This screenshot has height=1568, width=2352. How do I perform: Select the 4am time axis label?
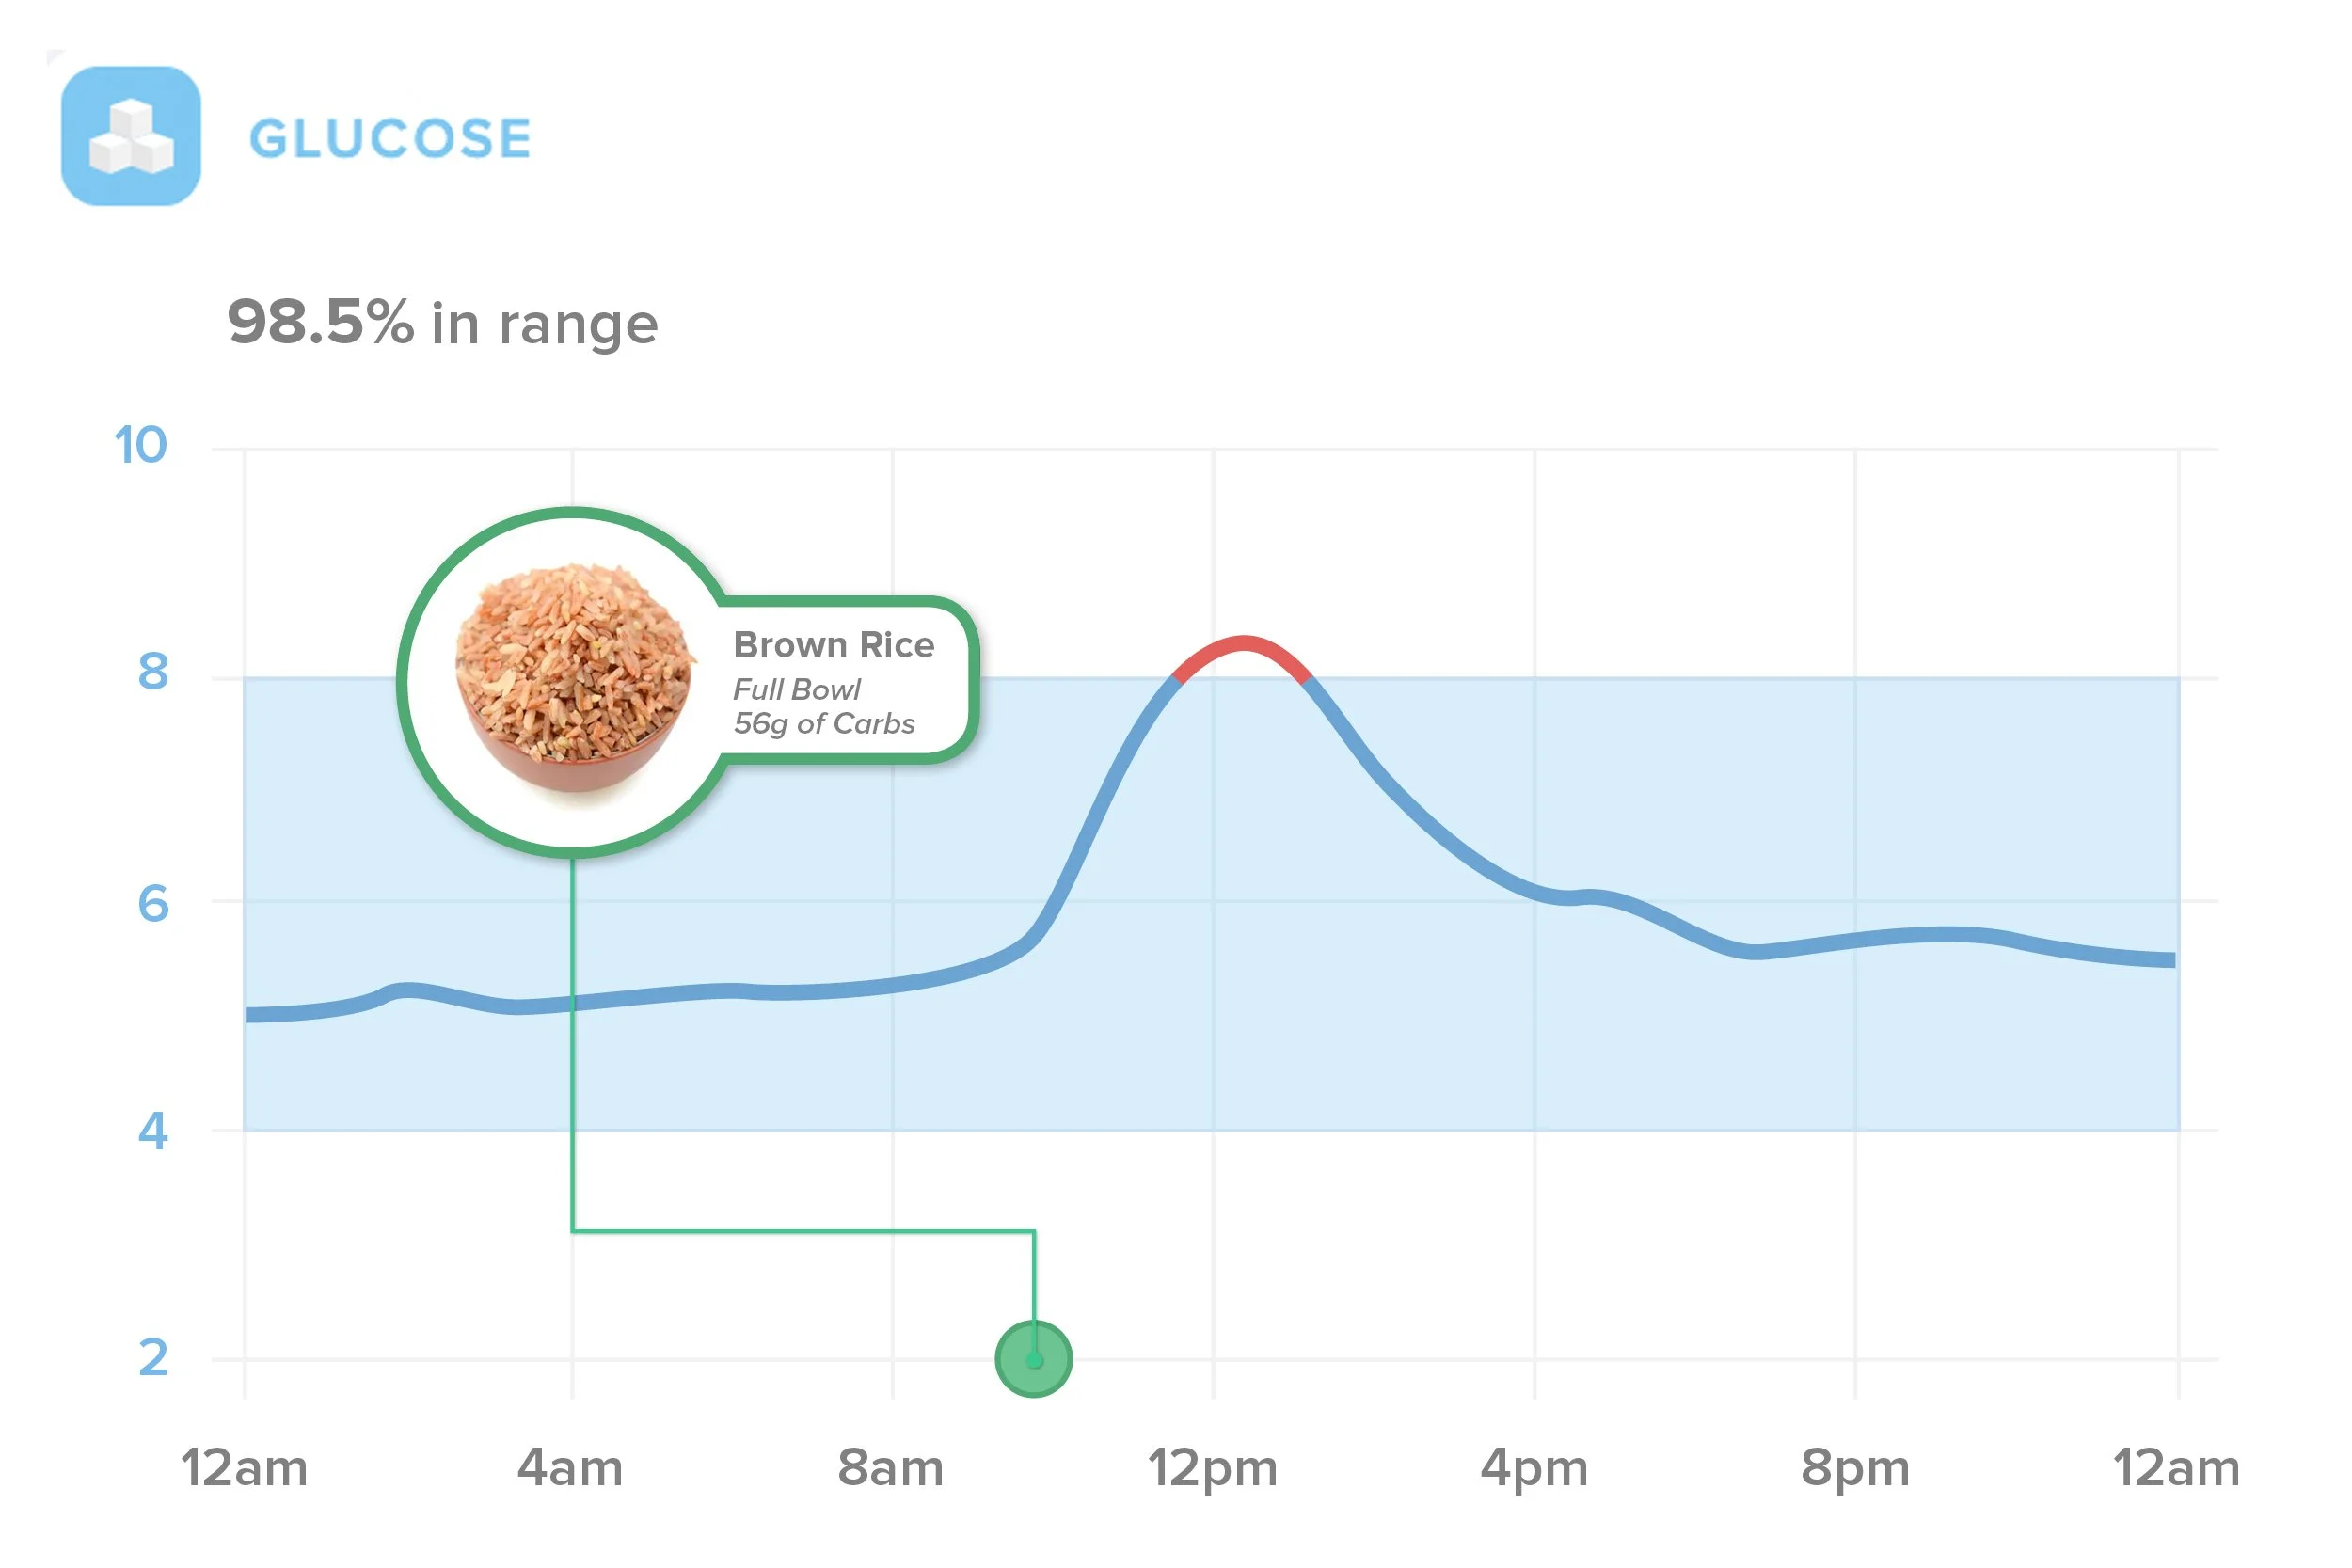coord(570,1468)
